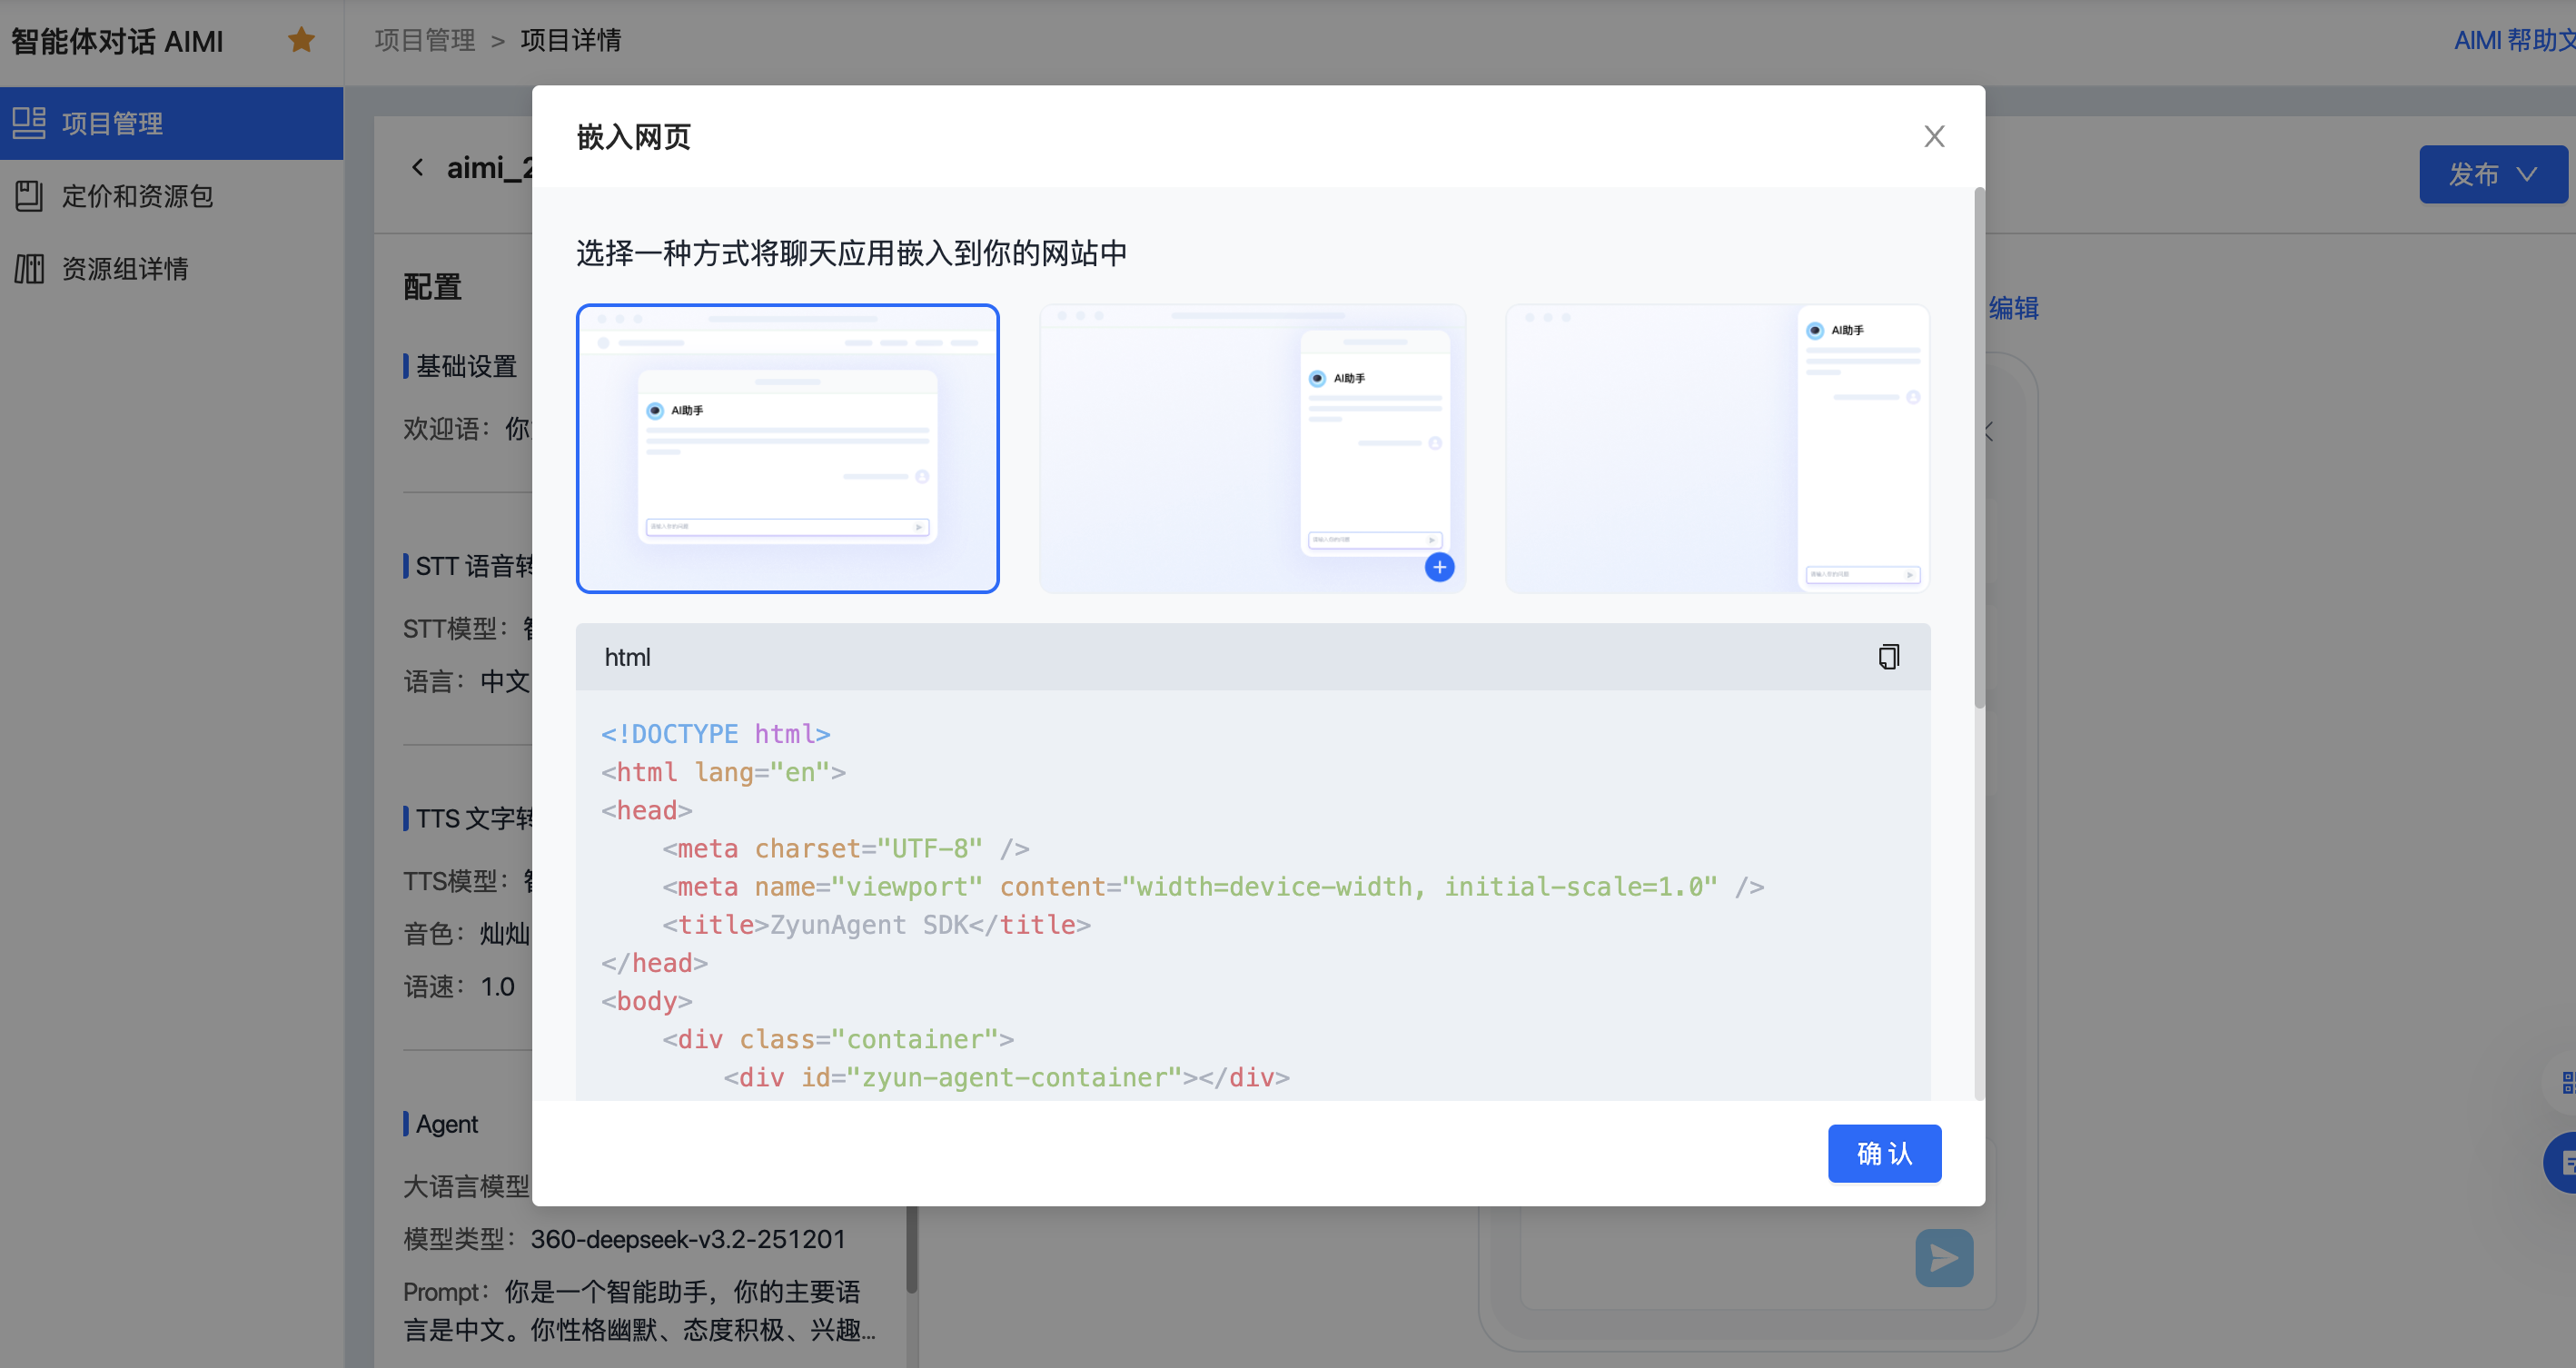The width and height of the screenshot is (2576, 1368).
Task: Click the dialog vertical scrollbar
Action: coord(1978,448)
